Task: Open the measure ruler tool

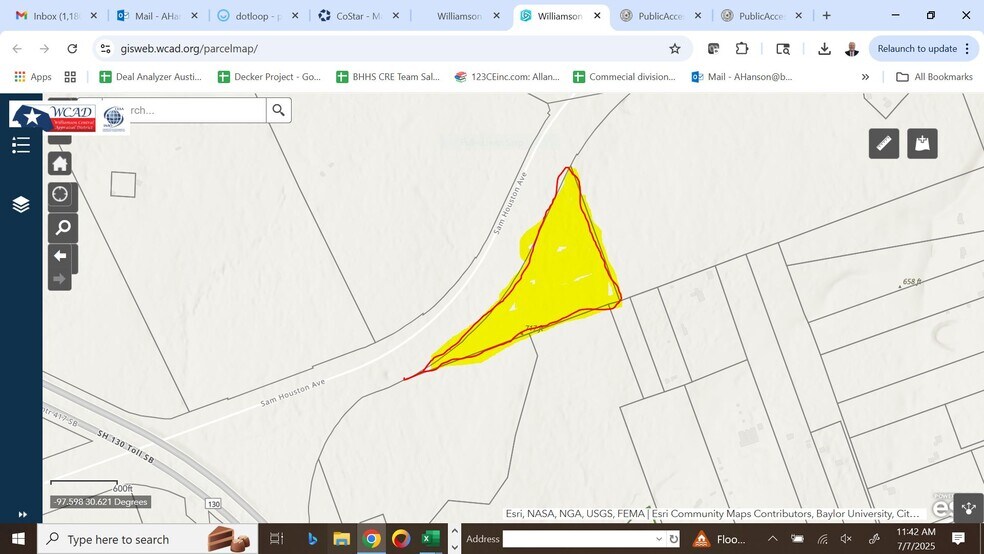Action: click(x=884, y=144)
